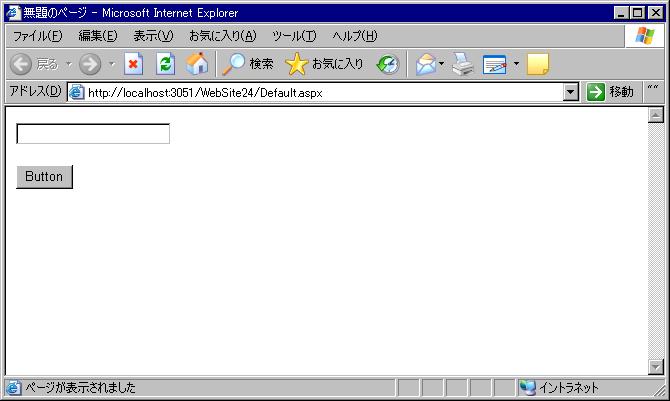Open the お気に入り(A) menu

223,36
